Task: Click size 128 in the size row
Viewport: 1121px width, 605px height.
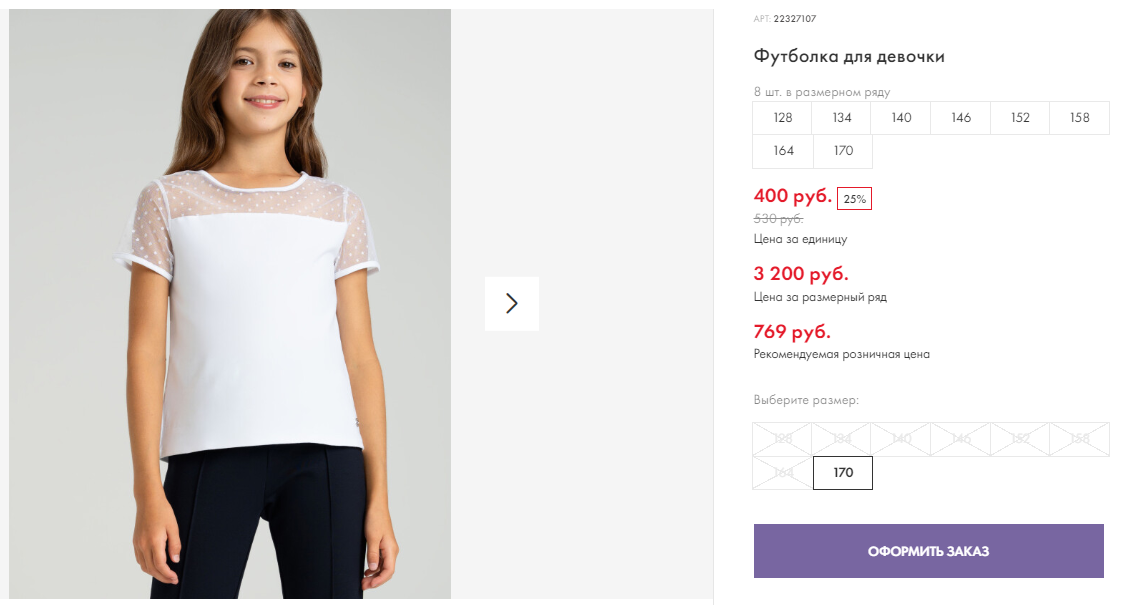Action: point(782,118)
